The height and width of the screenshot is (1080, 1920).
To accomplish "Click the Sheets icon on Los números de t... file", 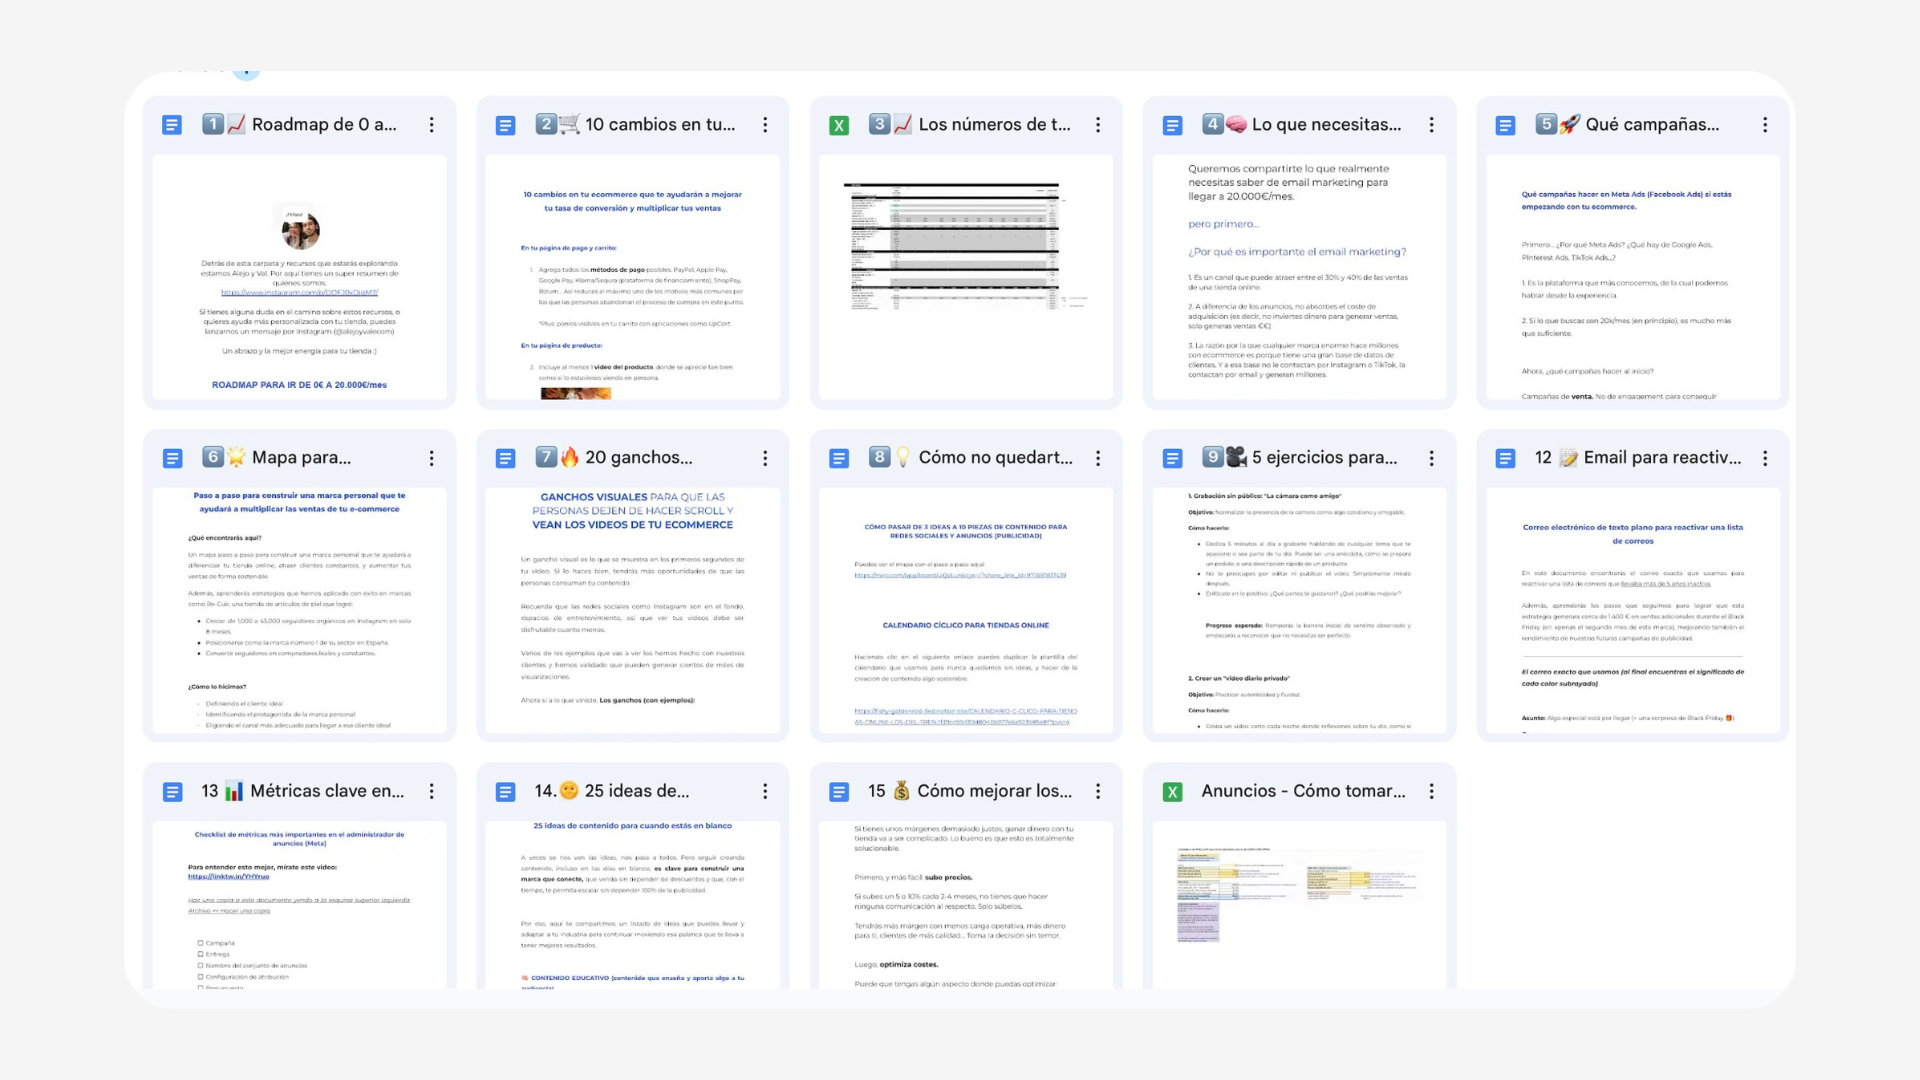I will coord(839,125).
